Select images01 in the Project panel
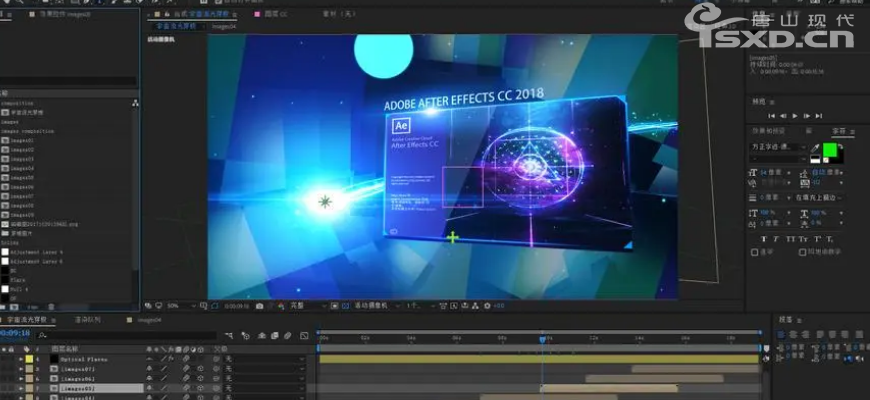The width and height of the screenshot is (870, 400). [x=22, y=140]
